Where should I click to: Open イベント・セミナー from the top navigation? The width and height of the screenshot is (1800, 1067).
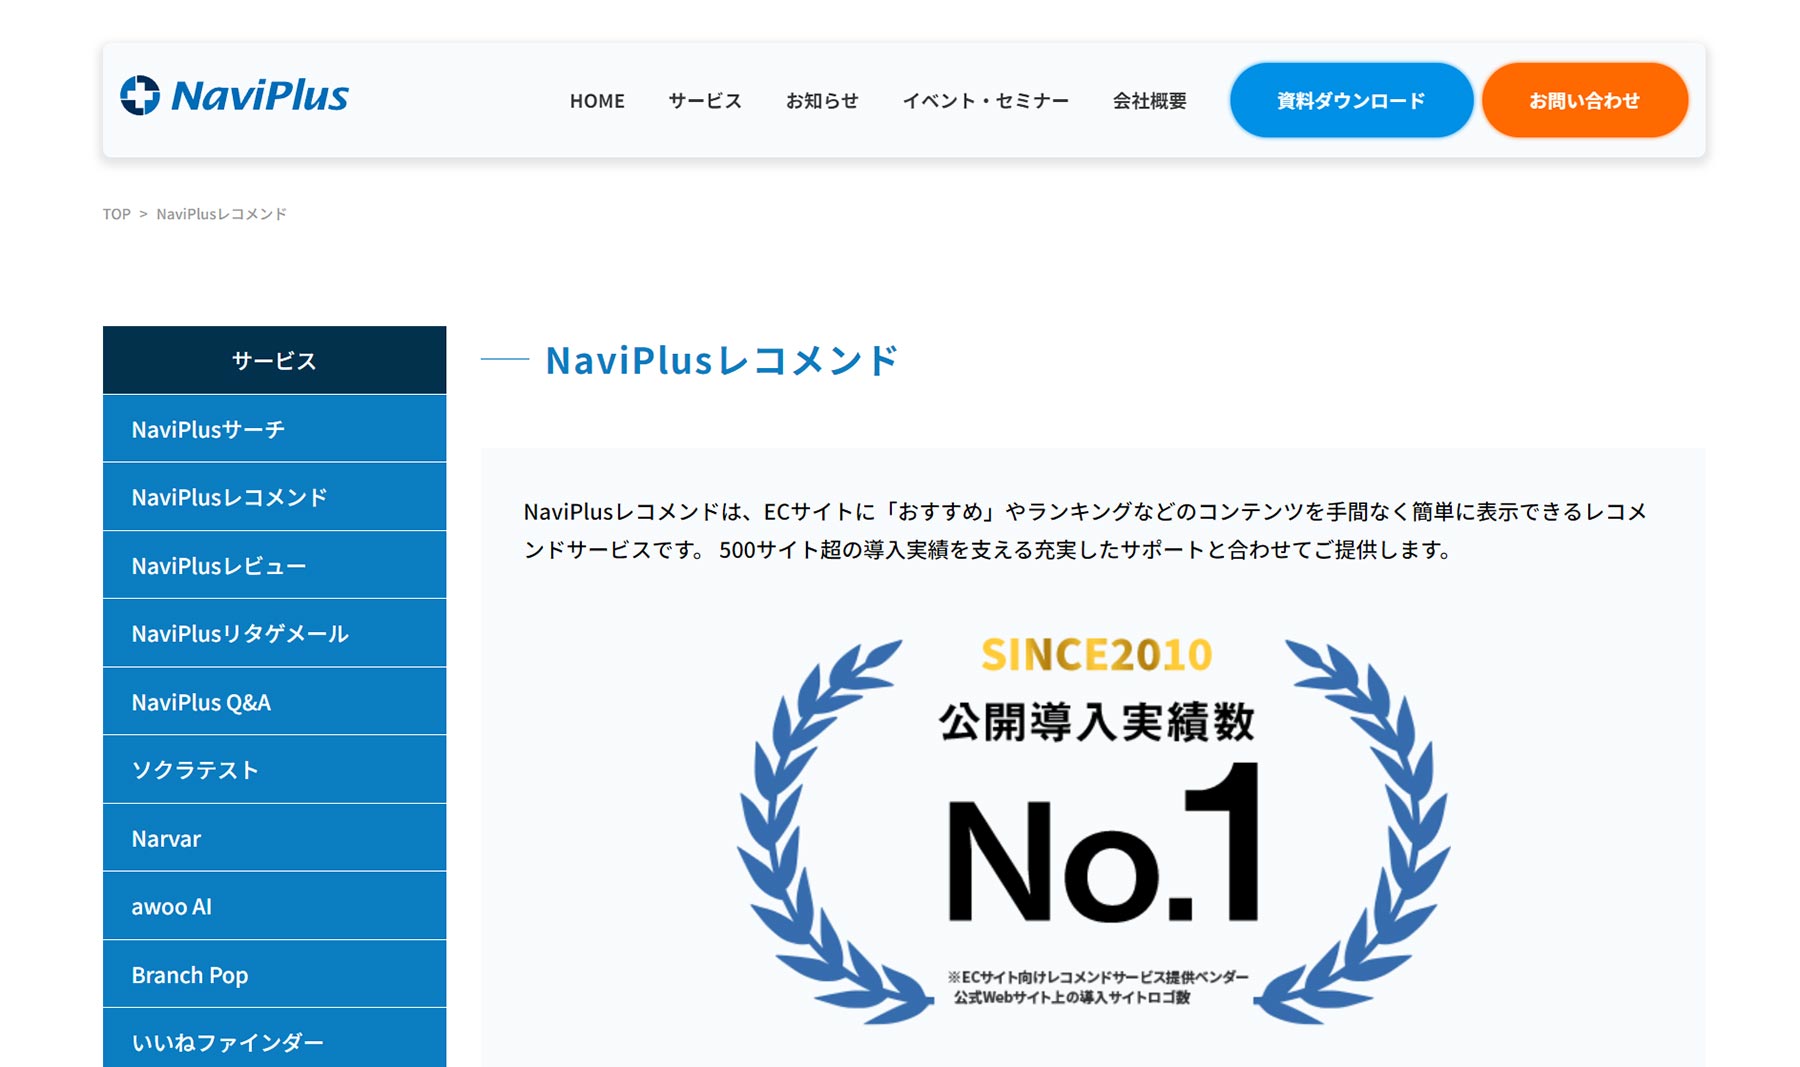point(986,100)
